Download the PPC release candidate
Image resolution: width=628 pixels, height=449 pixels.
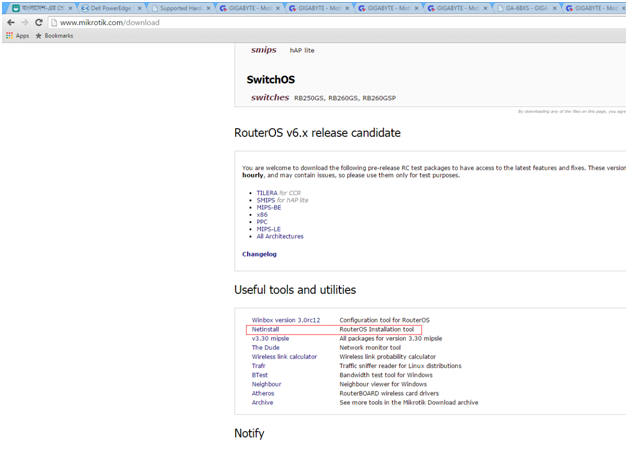262,222
